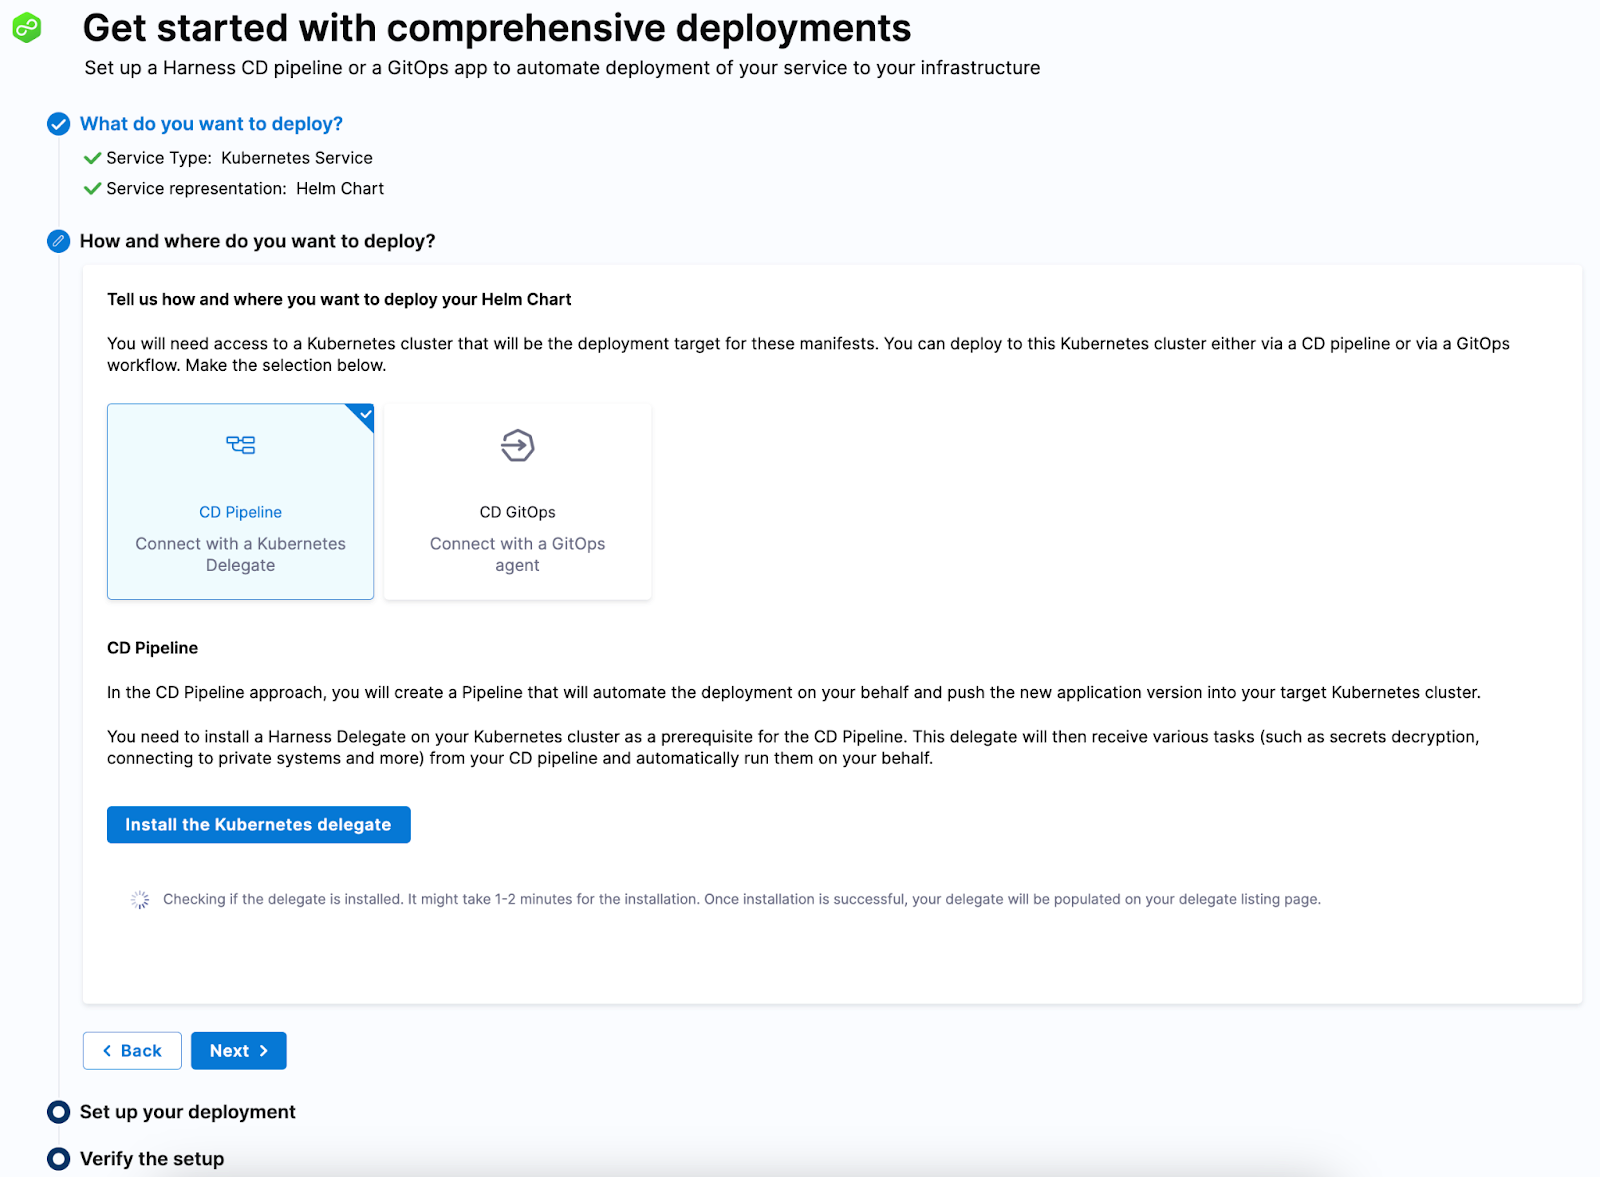
Task: Expand the 'Set up your deployment' step
Action: click(188, 1112)
